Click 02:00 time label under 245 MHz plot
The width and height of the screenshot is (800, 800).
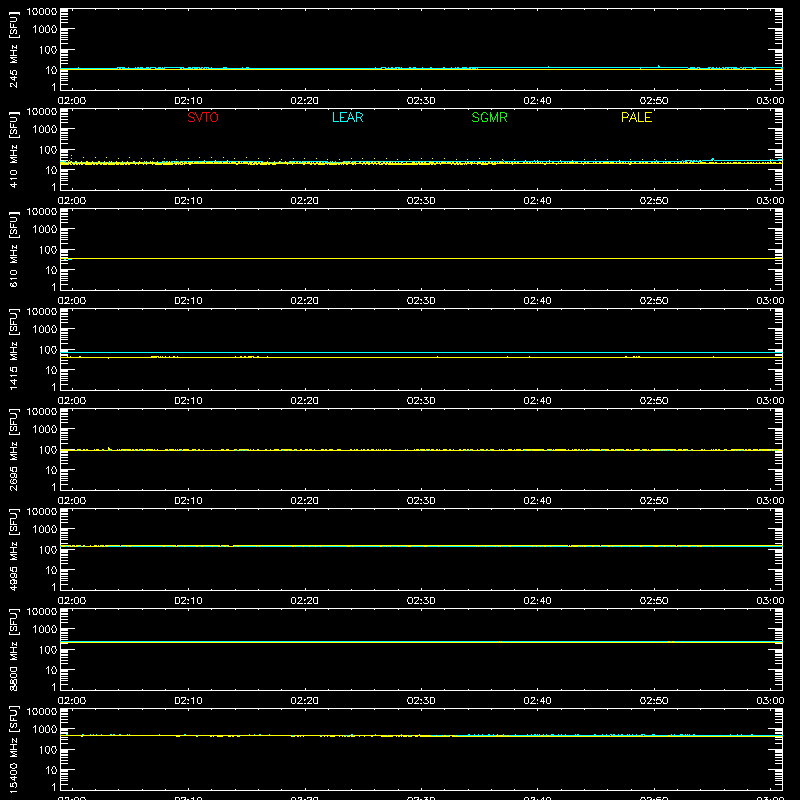click(72, 101)
